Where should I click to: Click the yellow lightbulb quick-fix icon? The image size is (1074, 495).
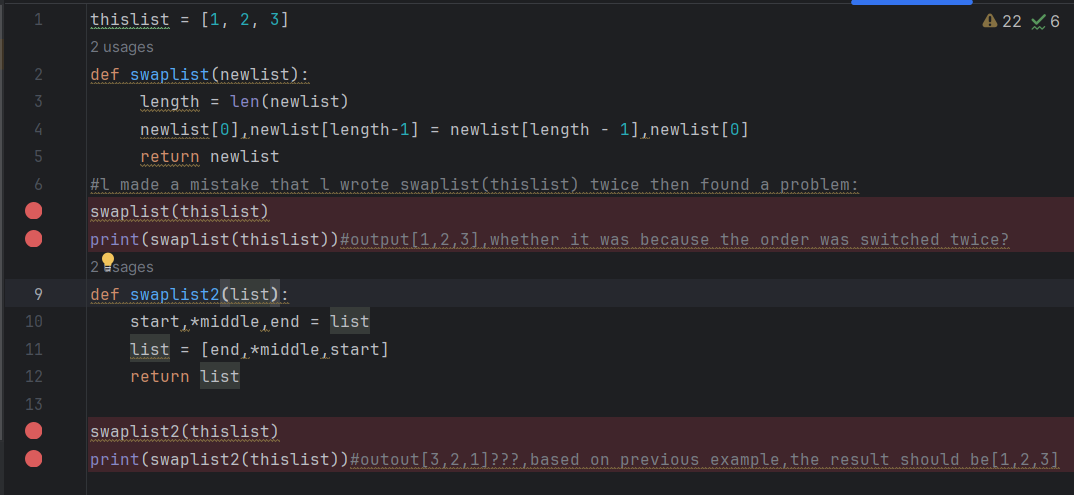[108, 261]
